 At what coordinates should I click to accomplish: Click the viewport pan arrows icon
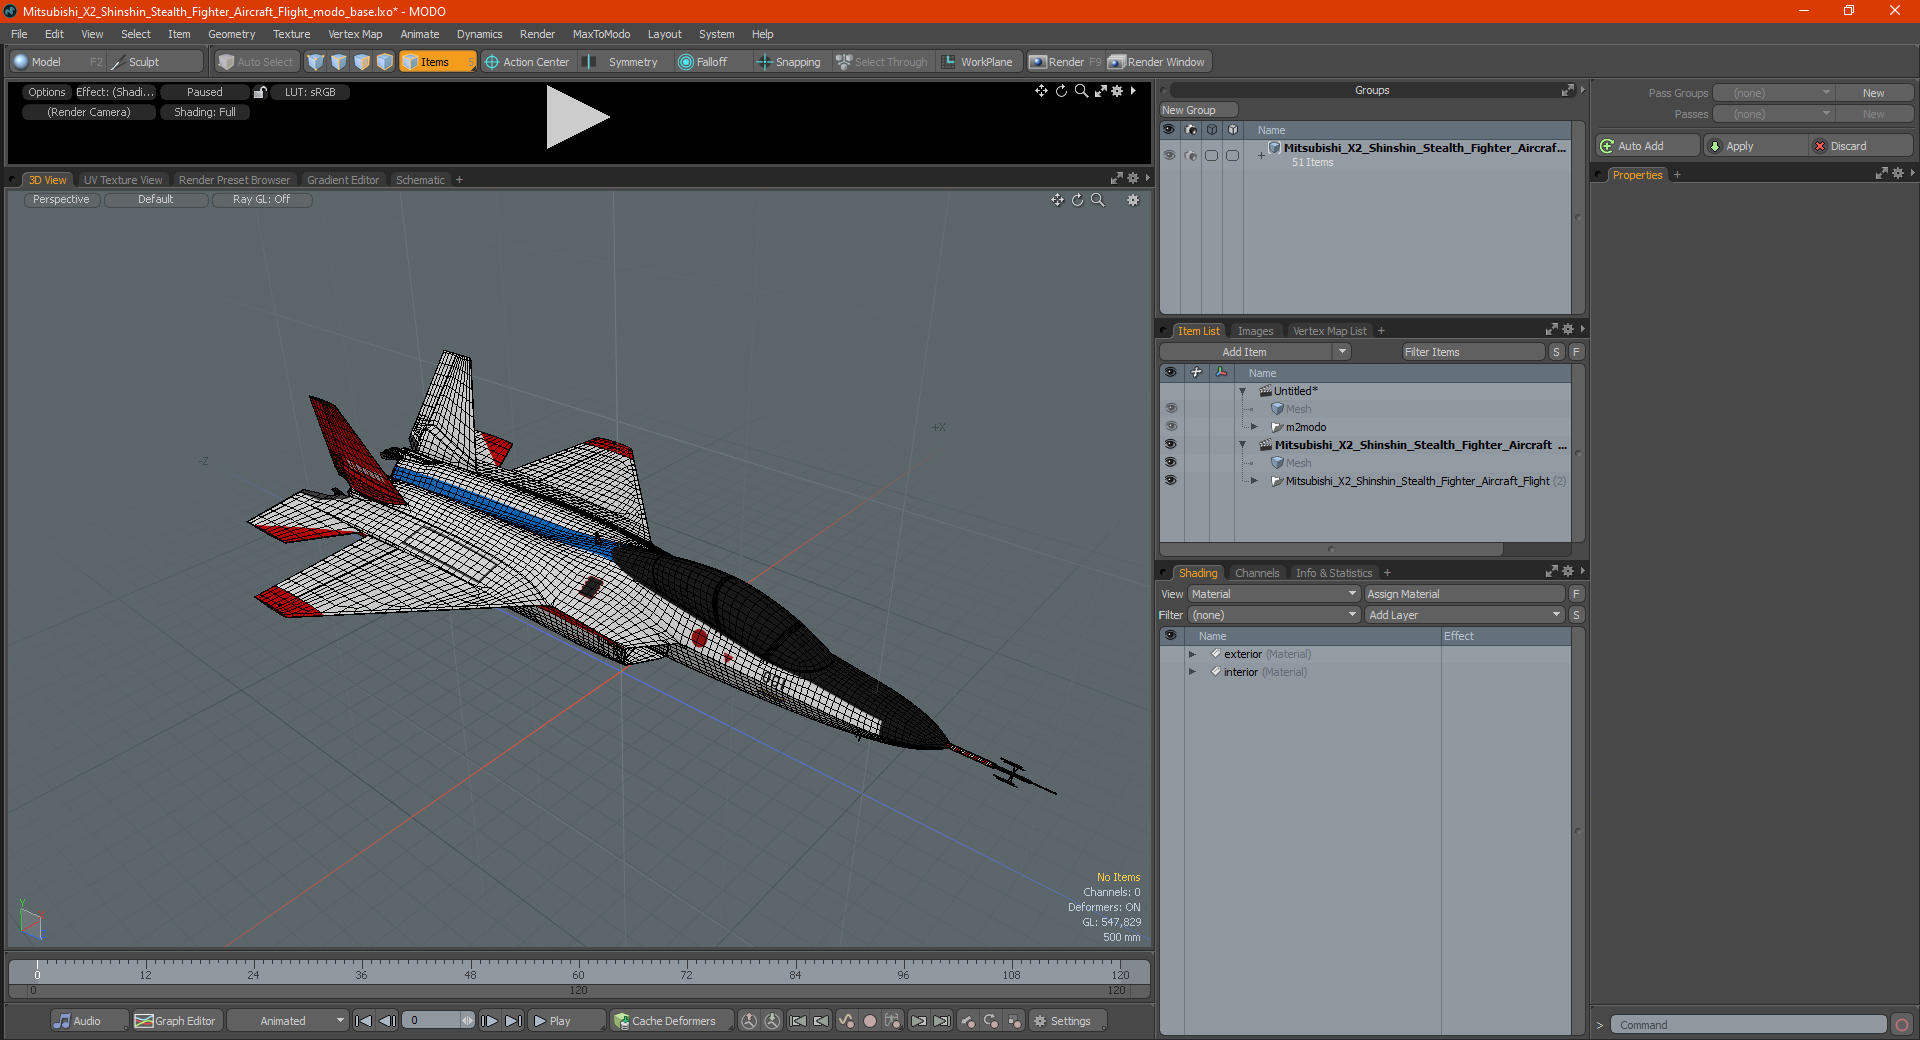pyautogui.click(x=1057, y=200)
